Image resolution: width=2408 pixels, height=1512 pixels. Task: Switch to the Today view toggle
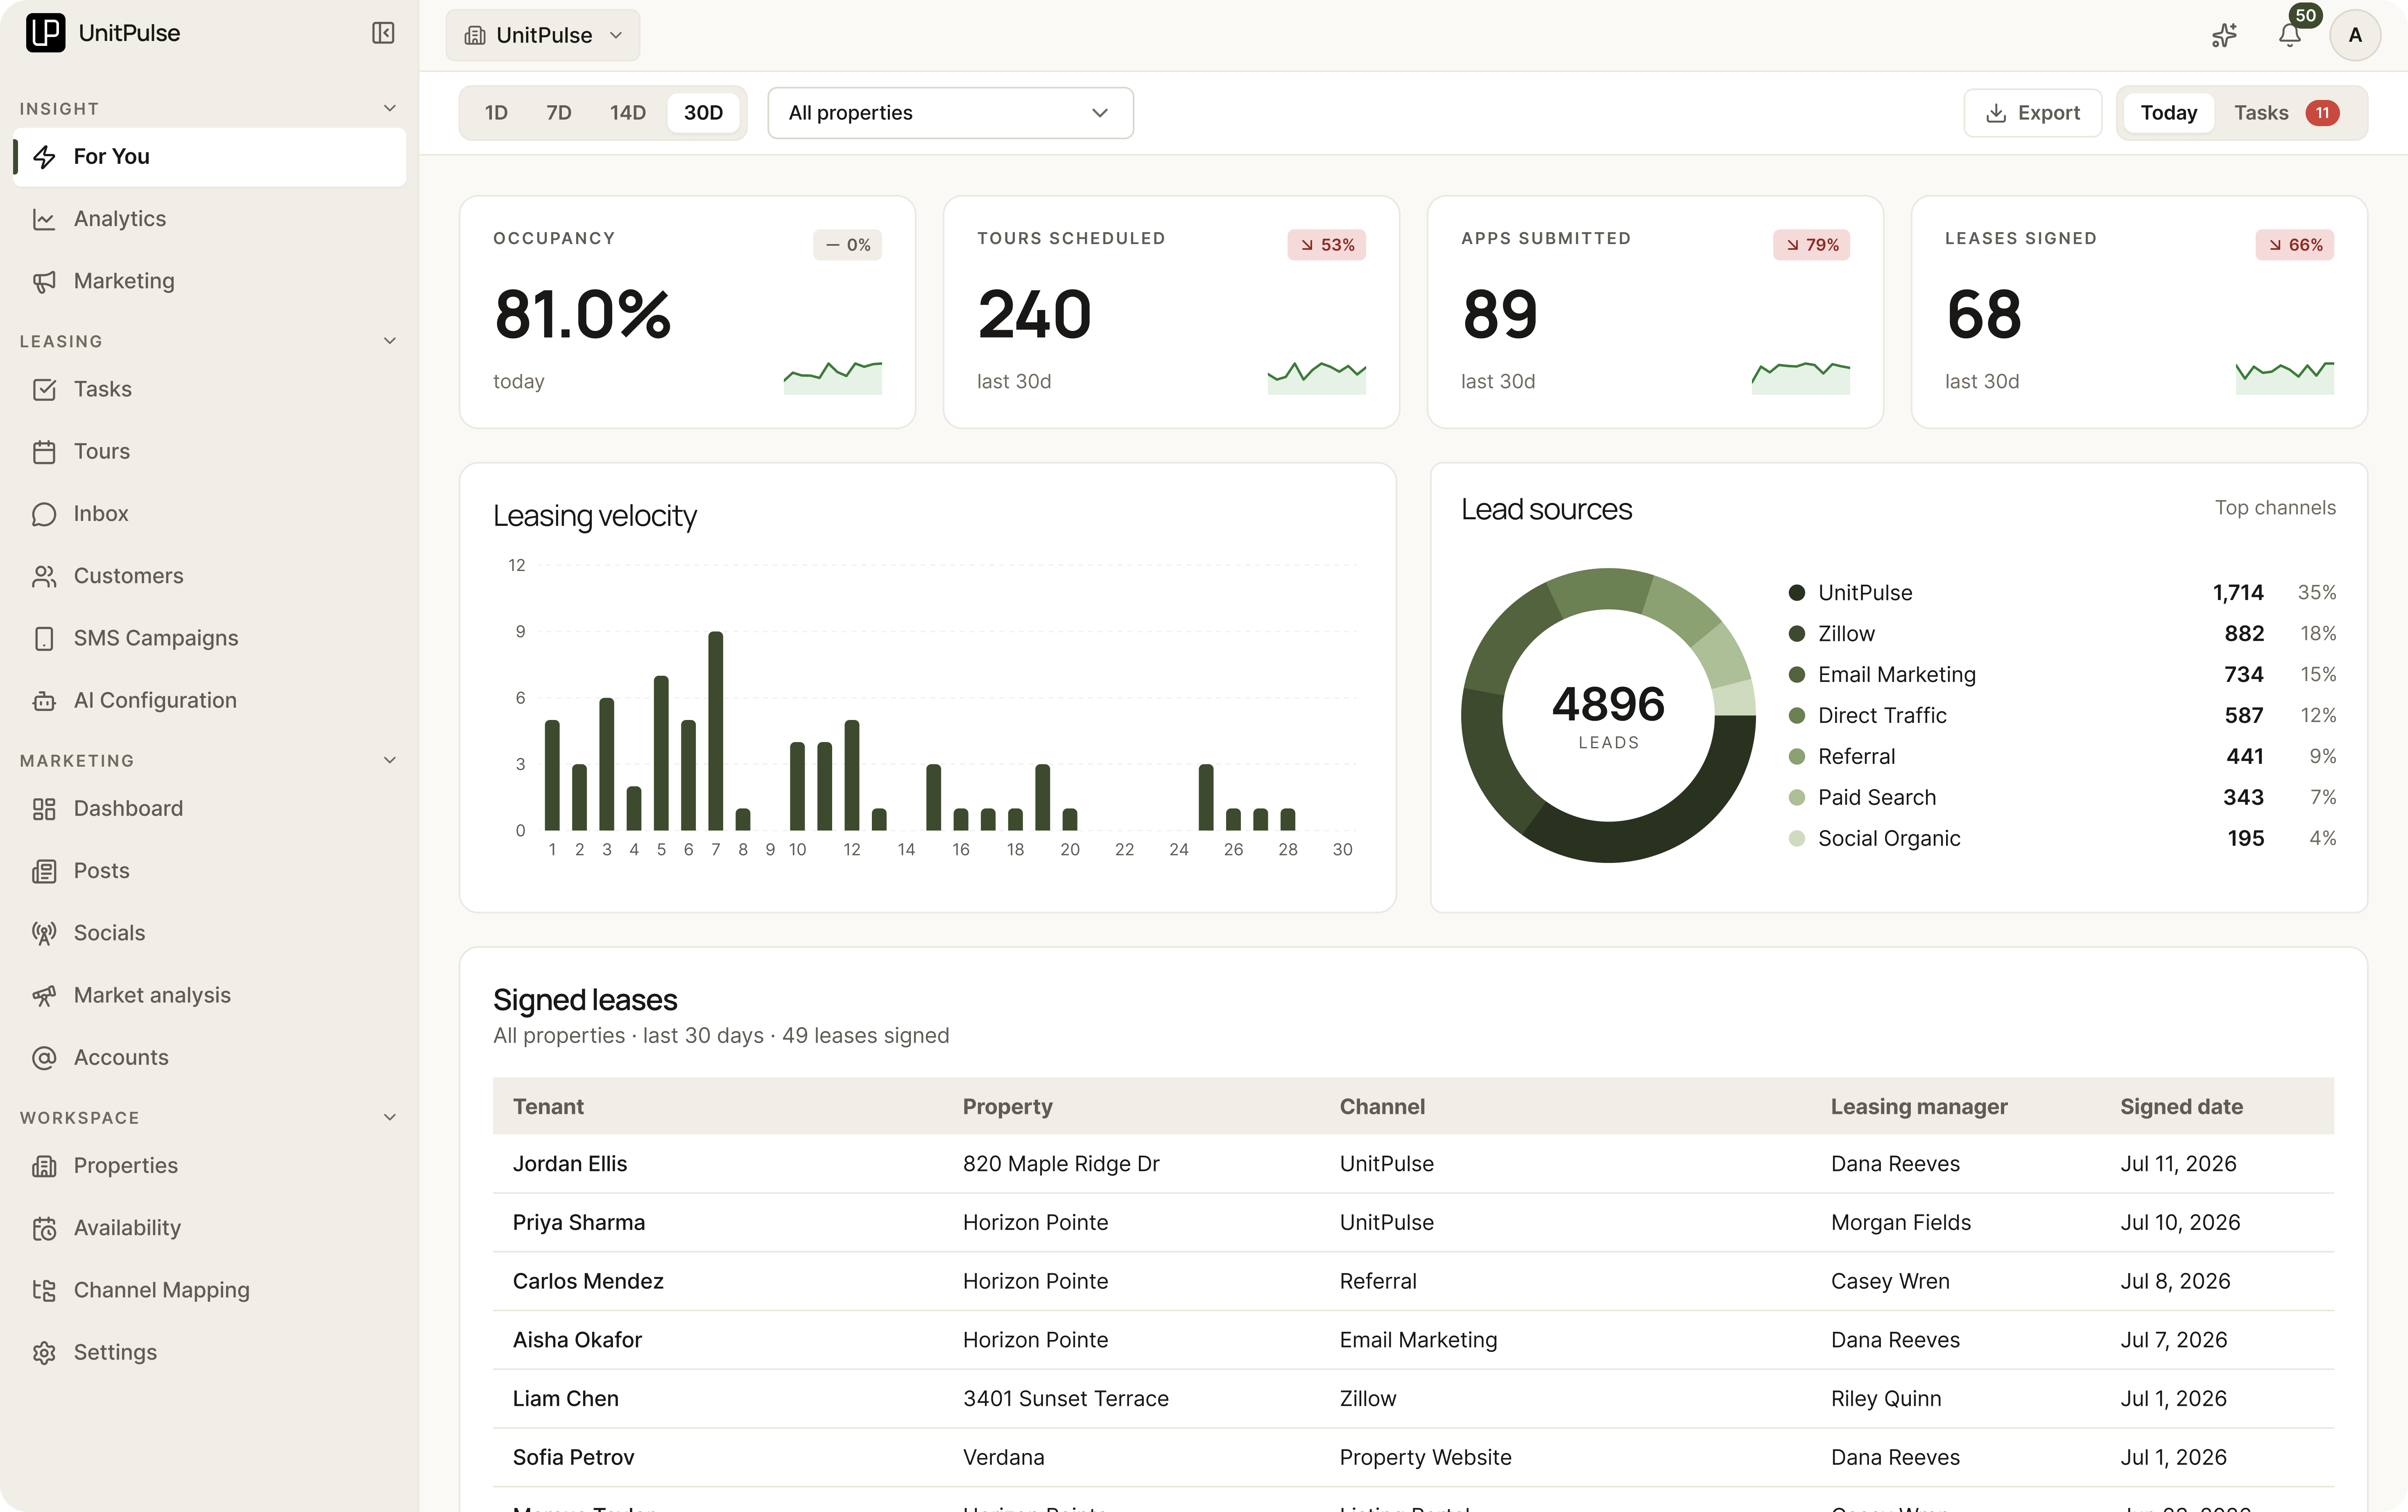pos(2168,113)
